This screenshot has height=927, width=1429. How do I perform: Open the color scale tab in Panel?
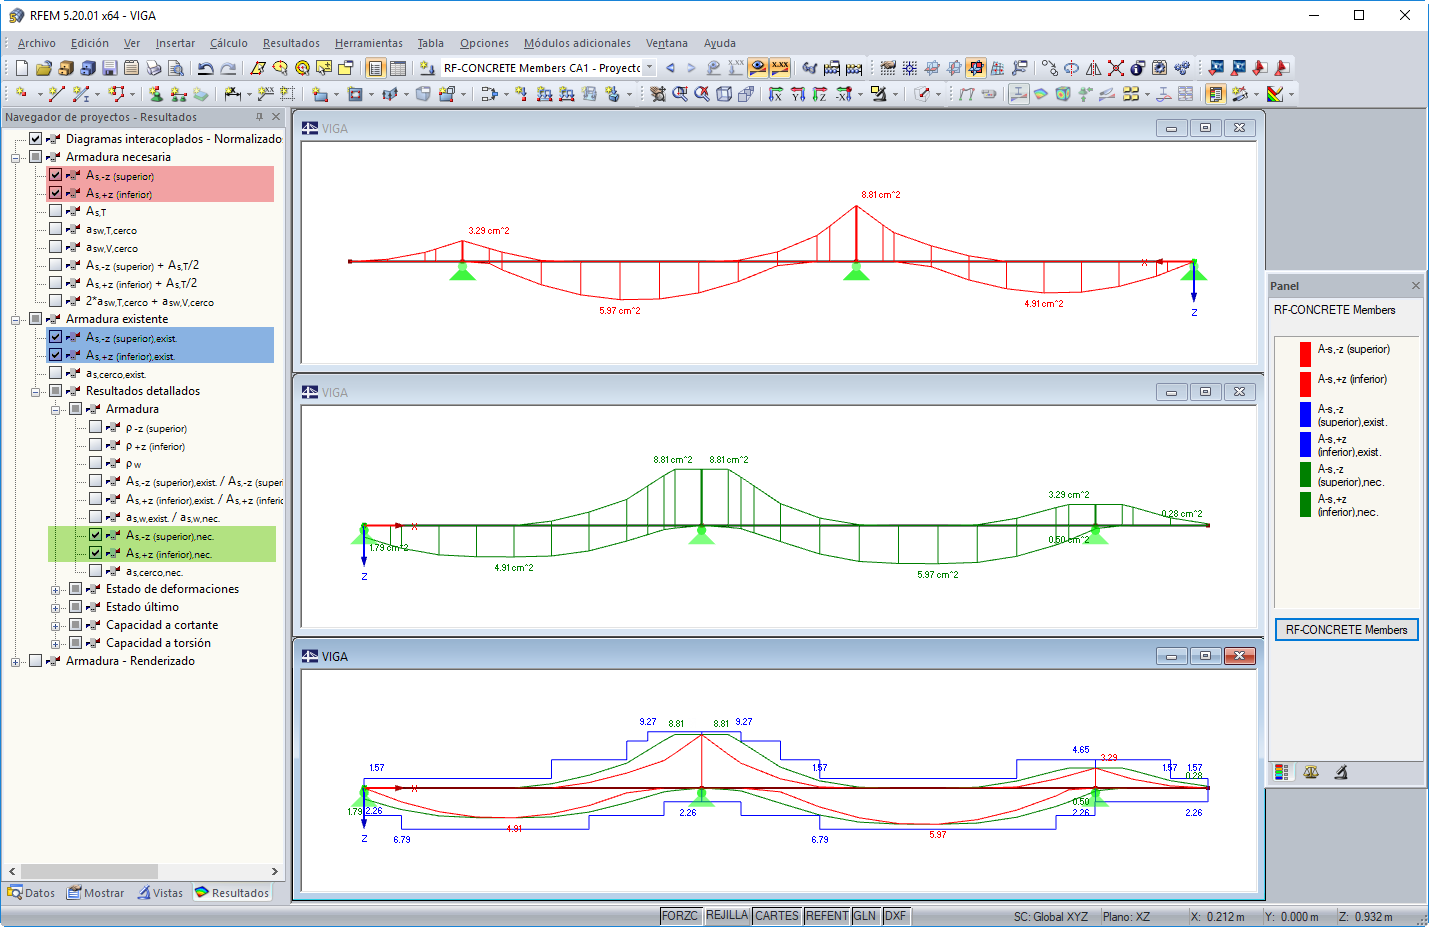click(x=1282, y=772)
